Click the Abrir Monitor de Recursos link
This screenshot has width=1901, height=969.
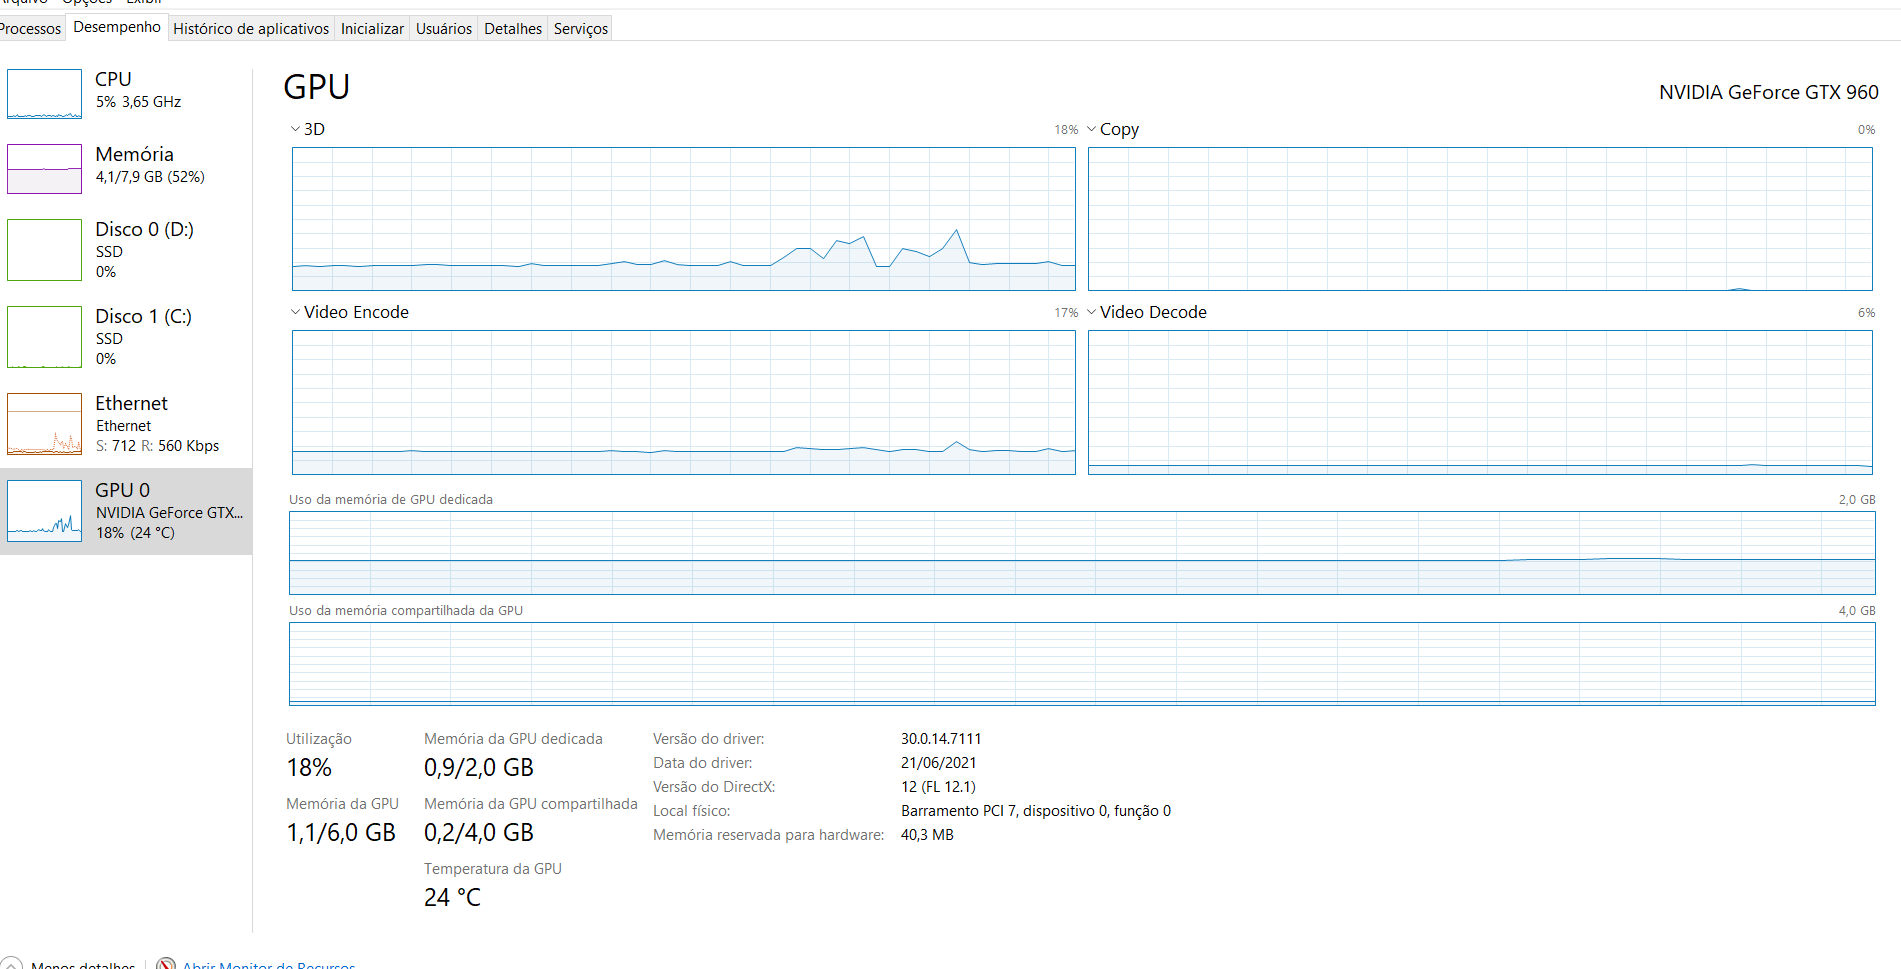pyautogui.click(x=269, y=964)
